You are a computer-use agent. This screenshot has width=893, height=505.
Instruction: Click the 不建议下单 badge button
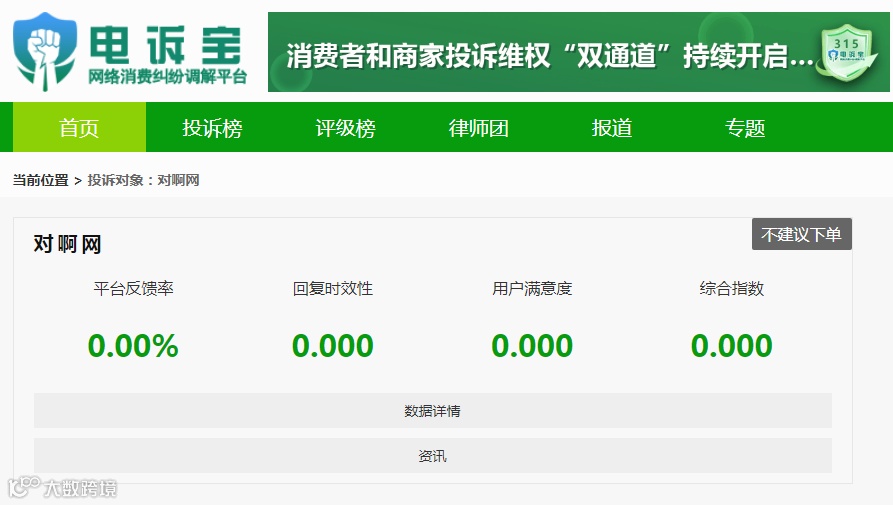[x=802, y=234]
